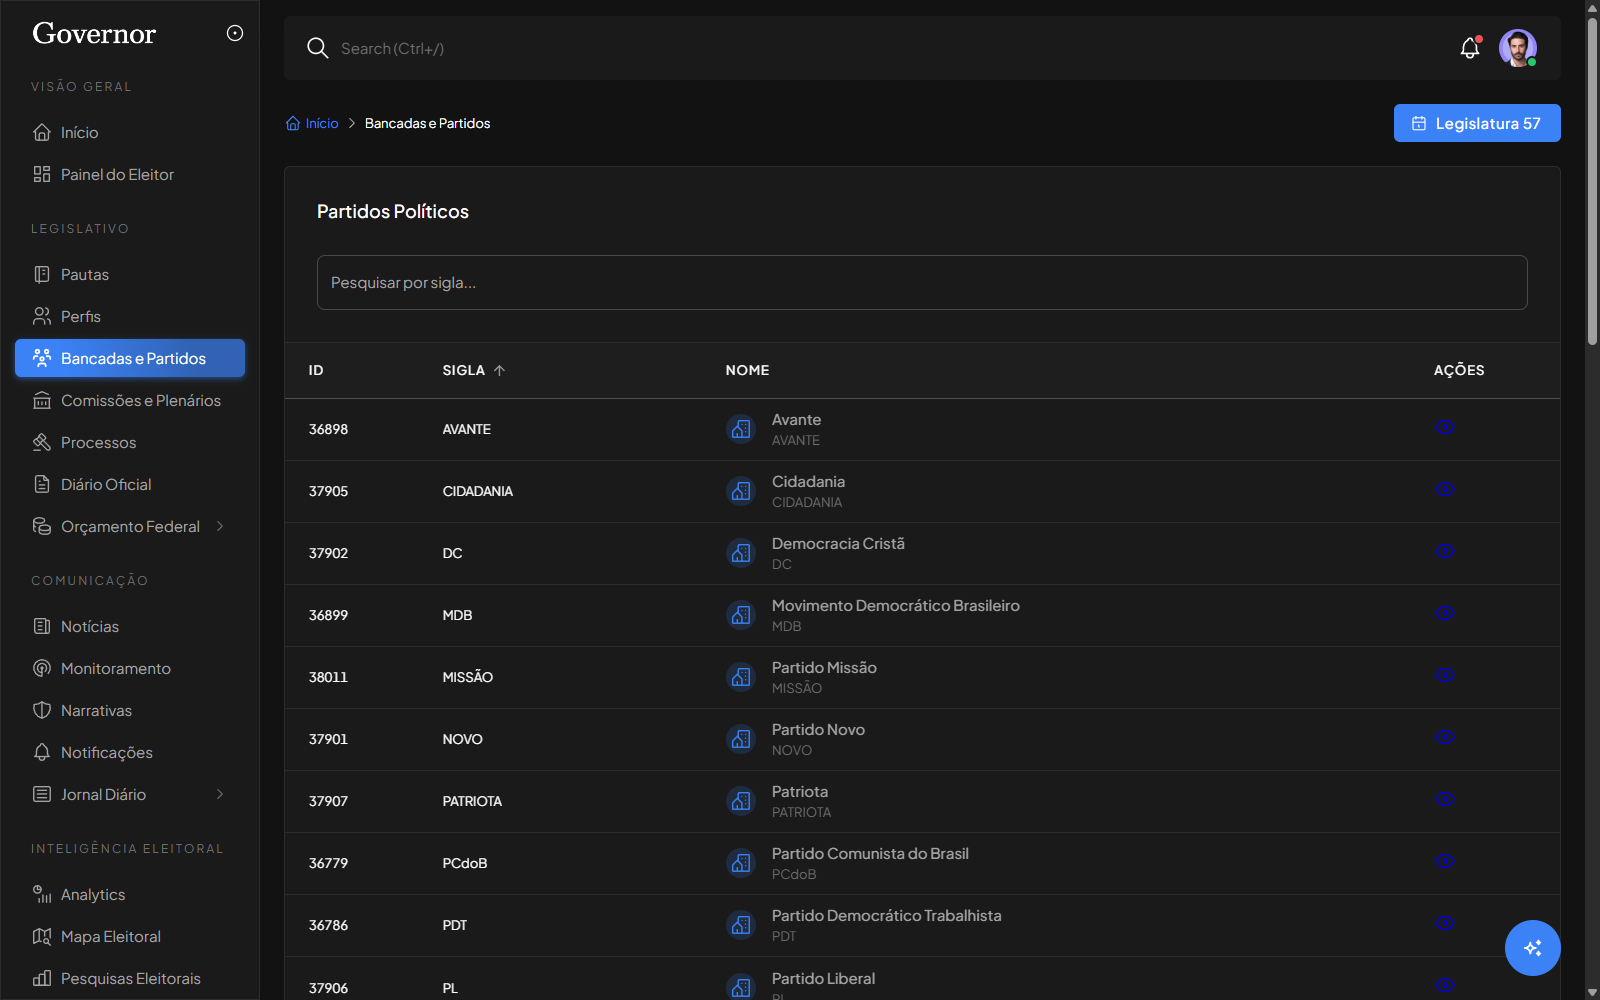1600x1000 pixels.
Task: Click the home icon in the breadcrumb
Action: click(293, 123)
